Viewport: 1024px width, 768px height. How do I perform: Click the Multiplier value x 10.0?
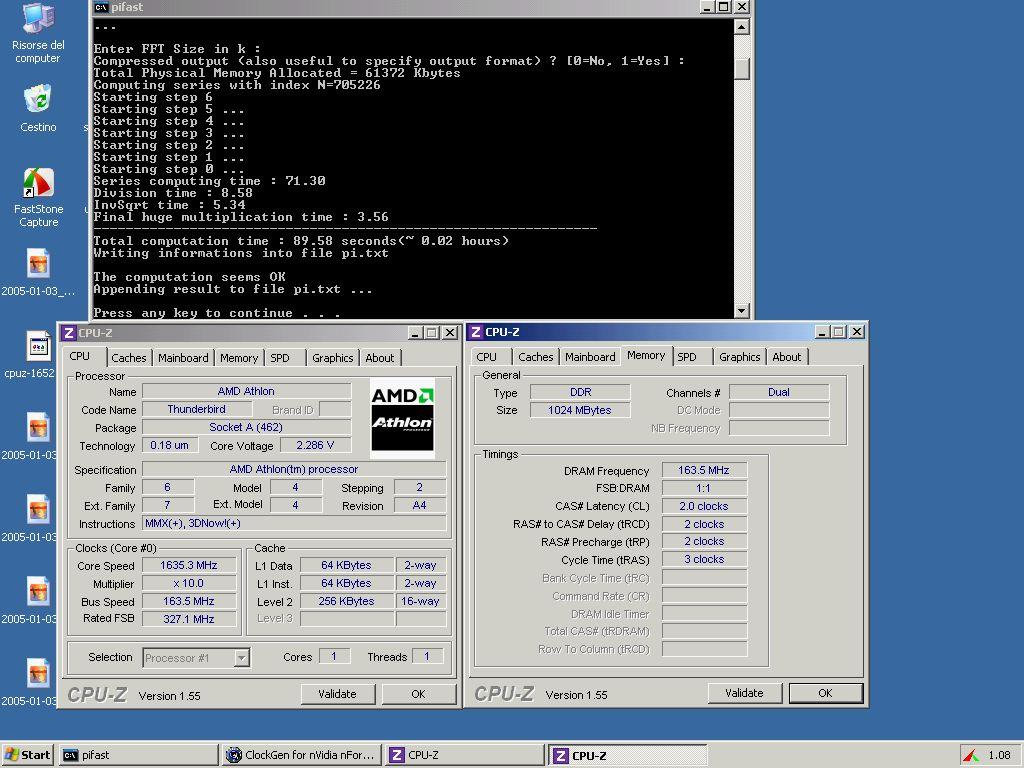189,583
